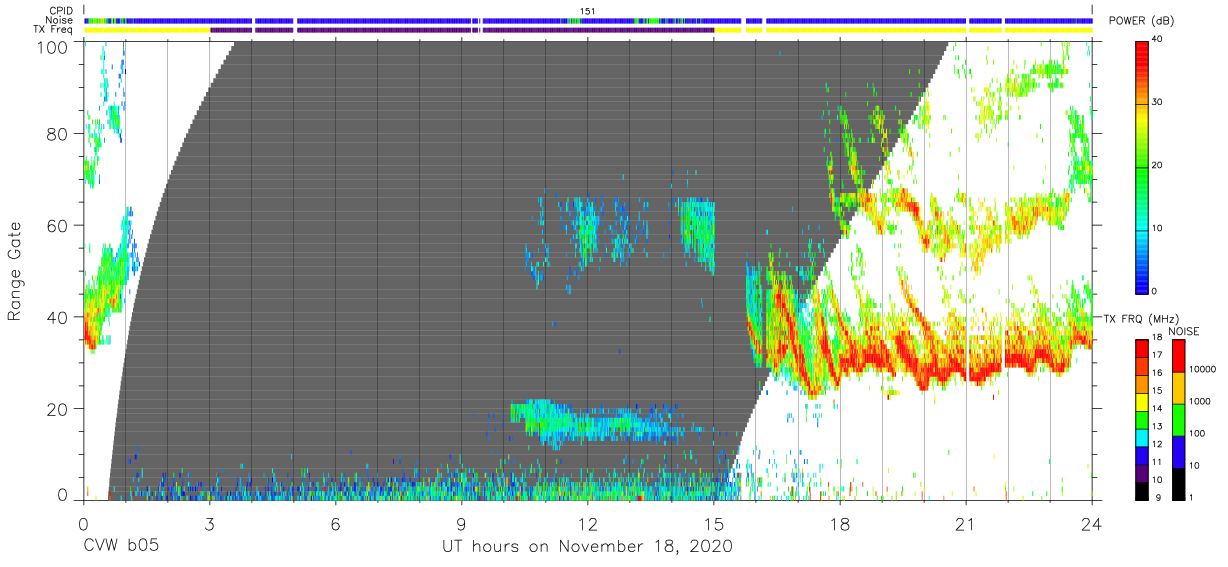The height and width of the screenshot is (567, 1228).
Task: Click the 24 hour tick on time axis
Action: coord(1091,523)
